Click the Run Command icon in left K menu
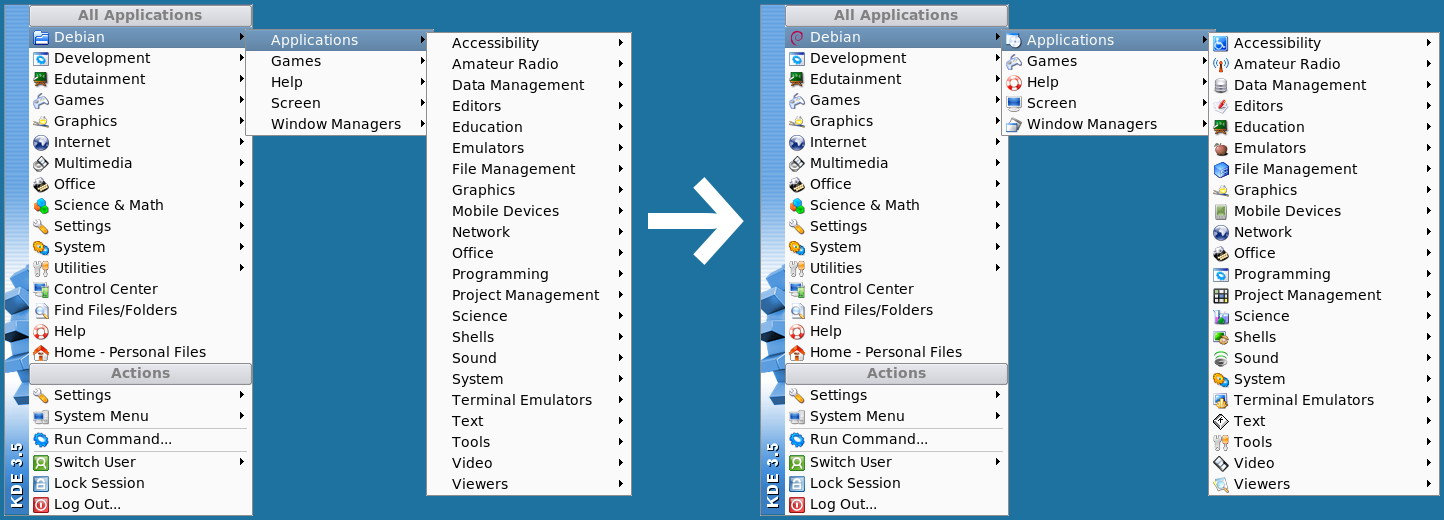 point(41,439)
